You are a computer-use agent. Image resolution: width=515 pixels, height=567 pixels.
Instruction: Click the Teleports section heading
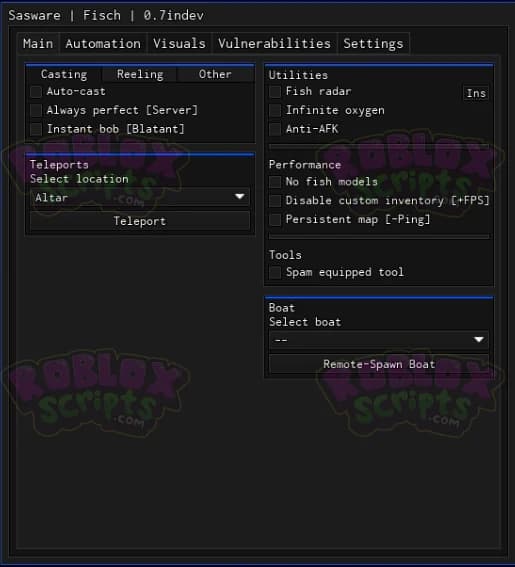[59, 165]
